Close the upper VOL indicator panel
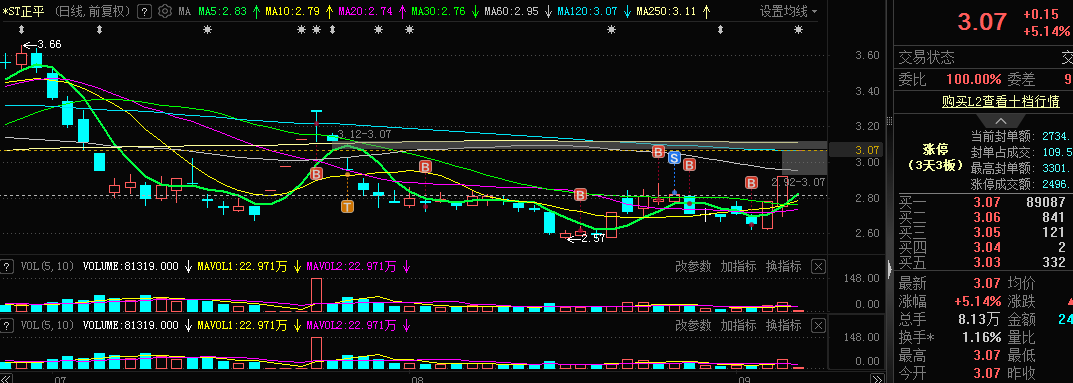This screenshot has width=1073, height=383. point(818,266)
